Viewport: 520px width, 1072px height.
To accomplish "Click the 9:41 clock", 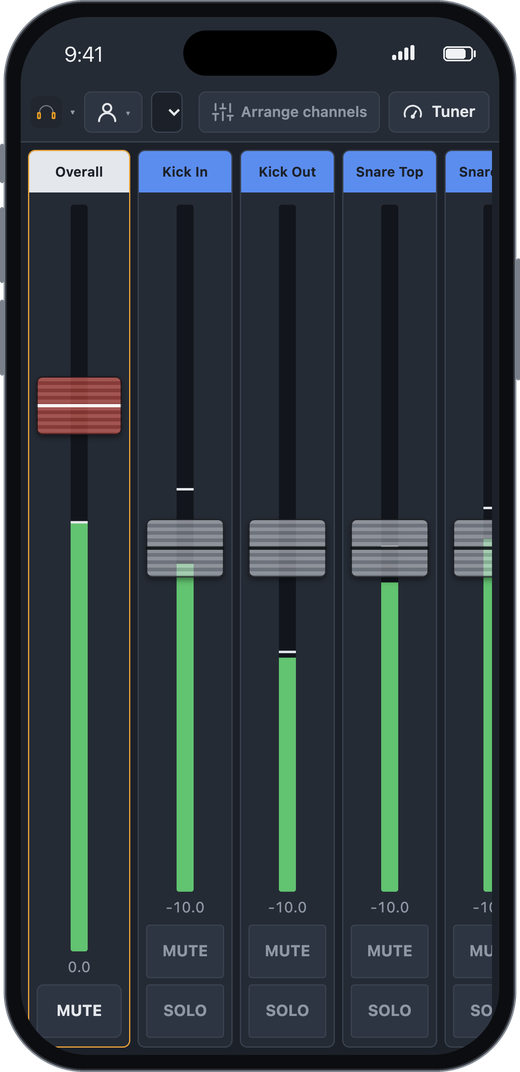I will (x=83, y=55).
